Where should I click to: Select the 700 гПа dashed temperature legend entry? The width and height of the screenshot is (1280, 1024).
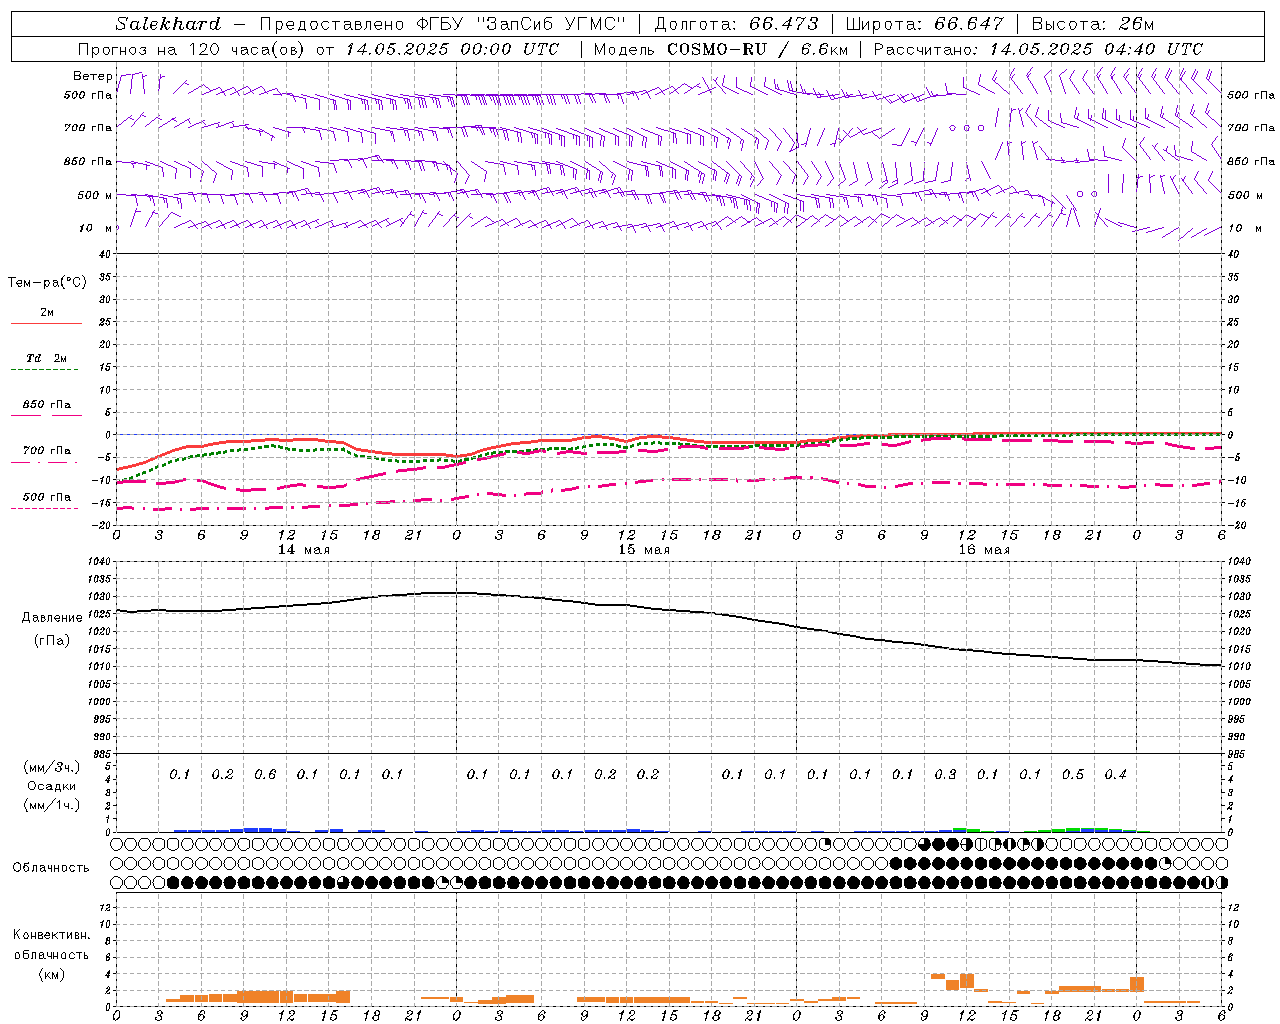[x=46, y=450]
